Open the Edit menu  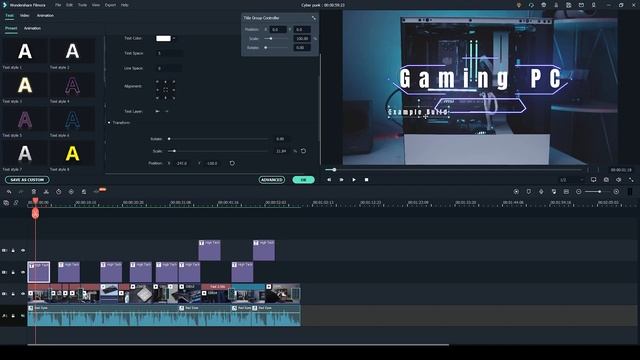(69, 5)
